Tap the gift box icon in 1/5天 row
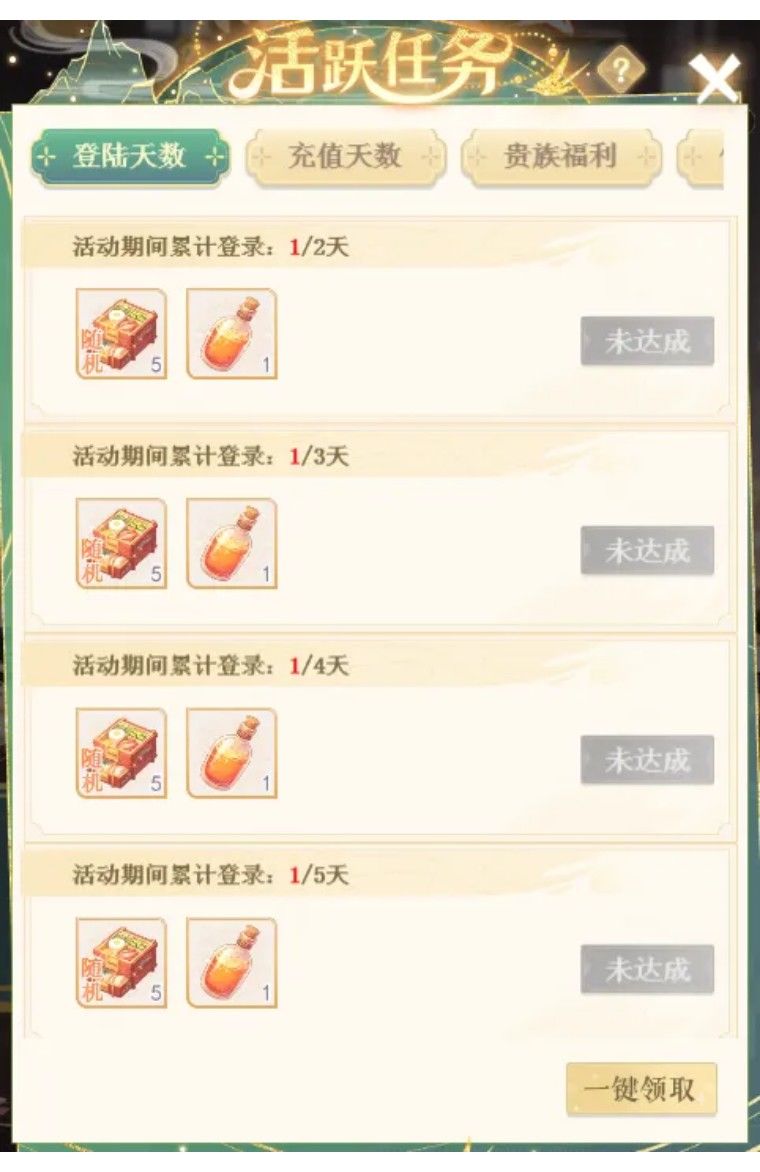Image resolution: width=760 pixels, height=1172 pixels. click(x=121, y=963)
